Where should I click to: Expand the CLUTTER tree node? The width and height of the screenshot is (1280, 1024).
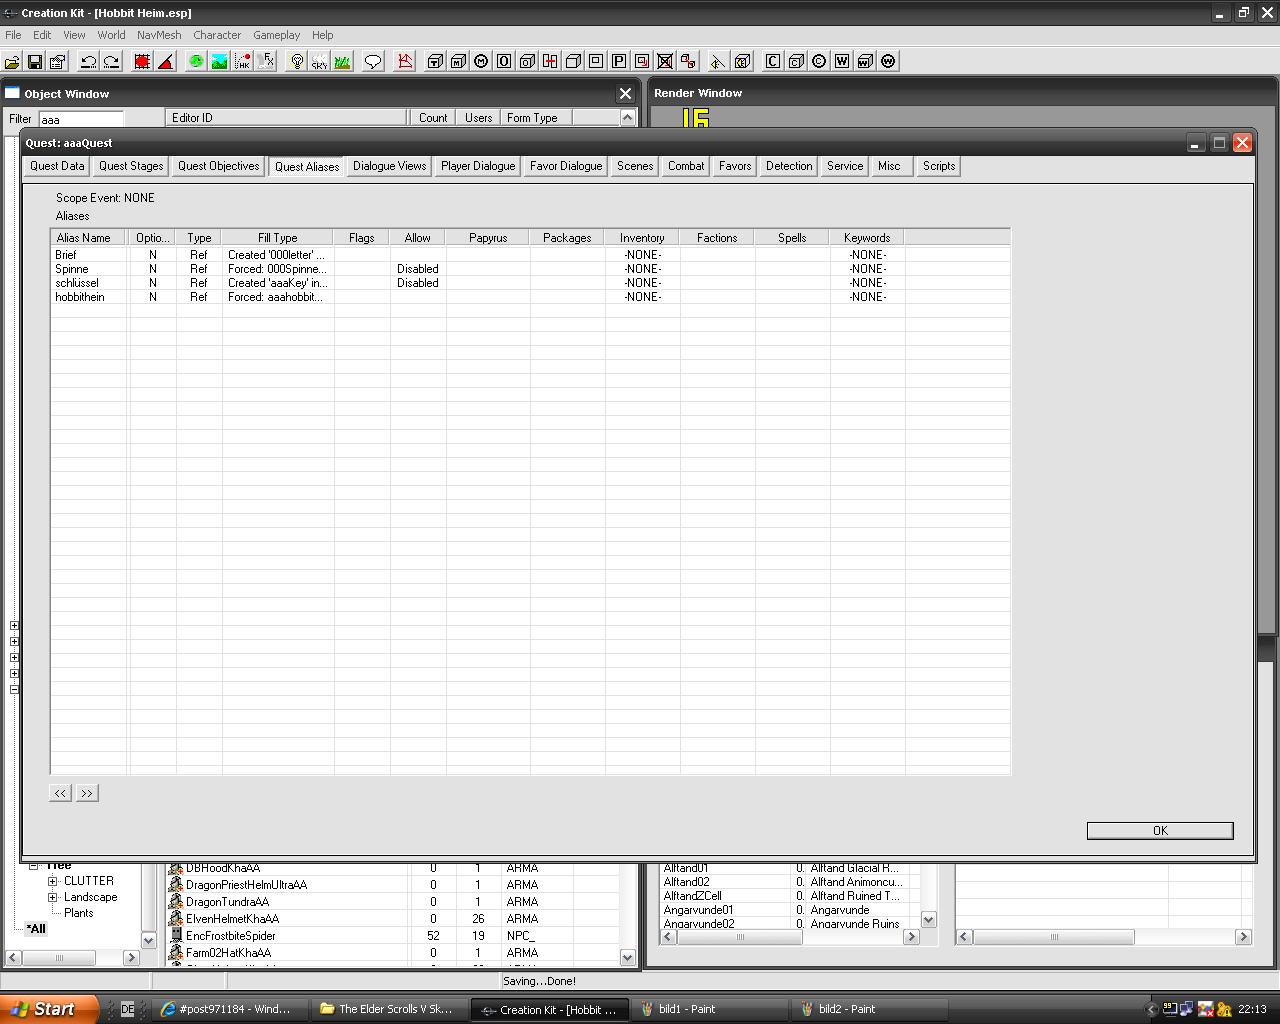coord(53,881)
